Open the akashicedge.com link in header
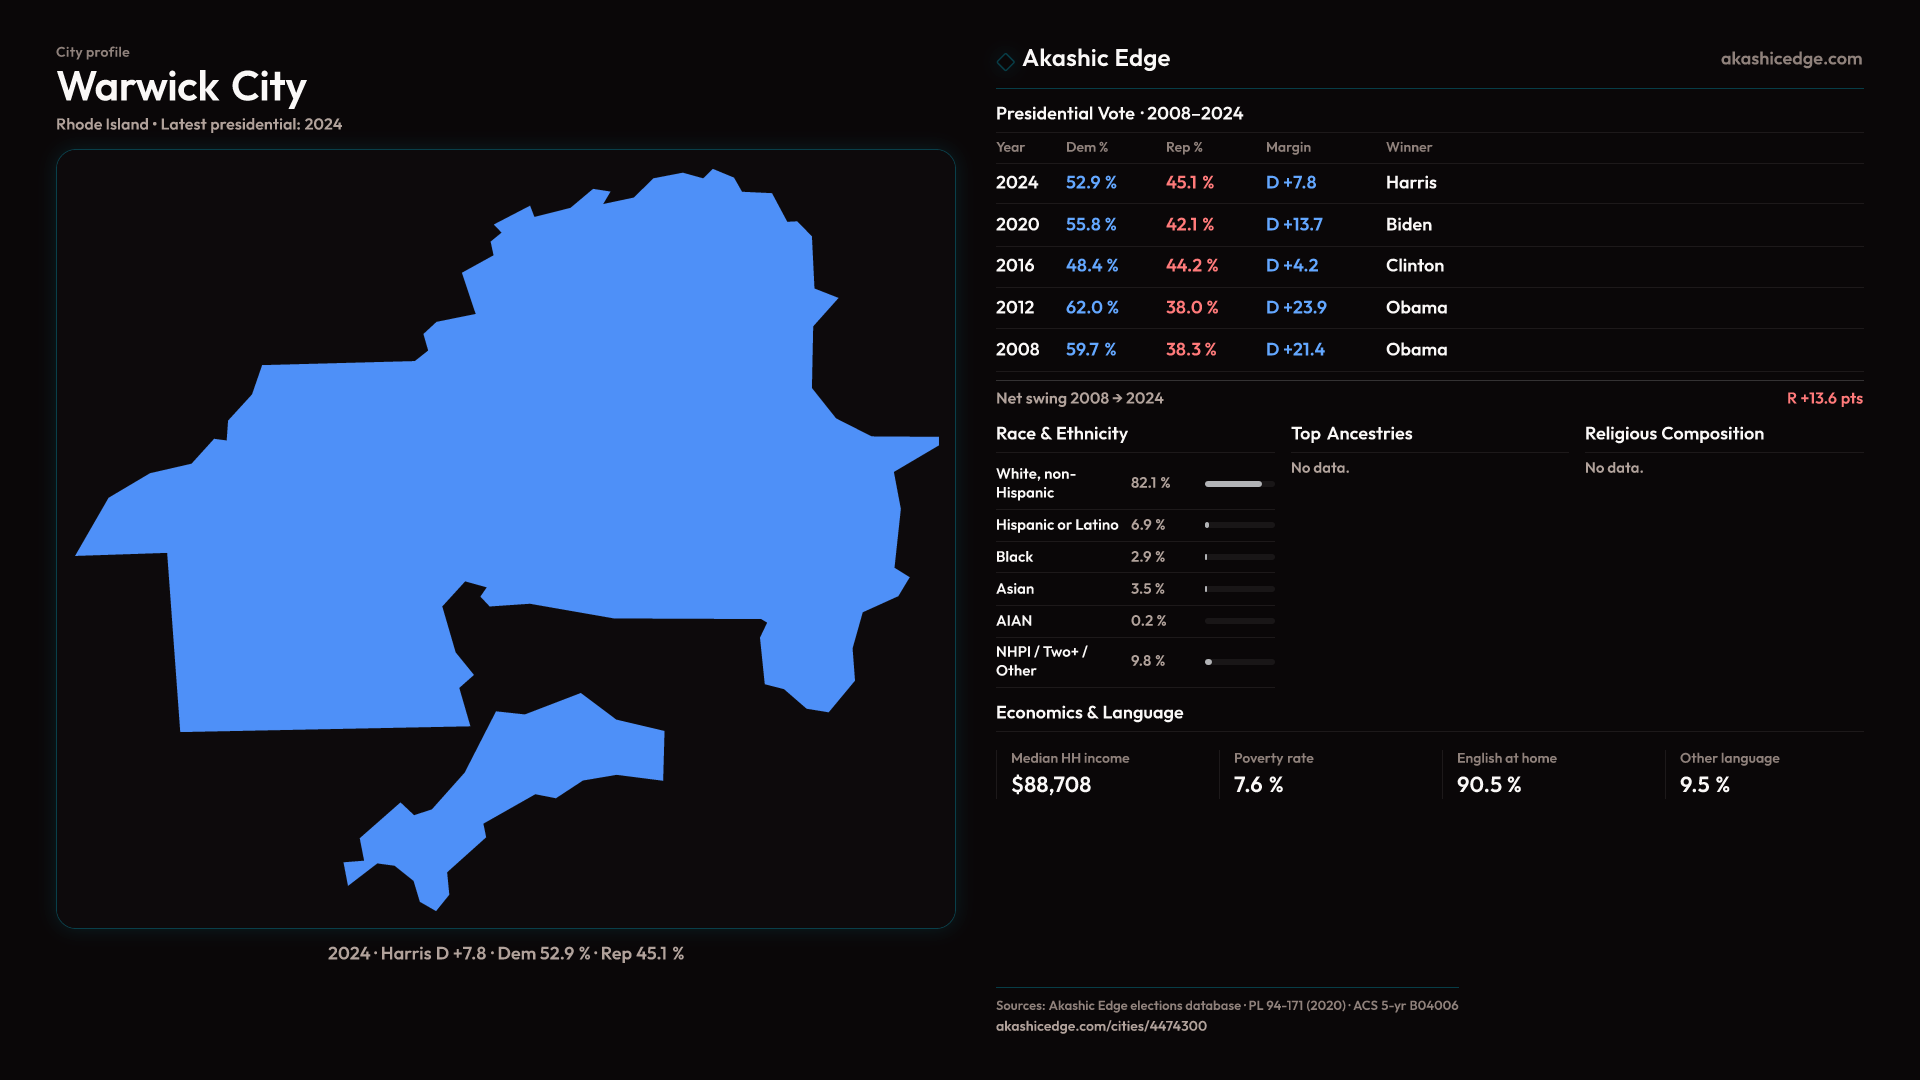Screen dimensions: 1920x1080 1790,59
